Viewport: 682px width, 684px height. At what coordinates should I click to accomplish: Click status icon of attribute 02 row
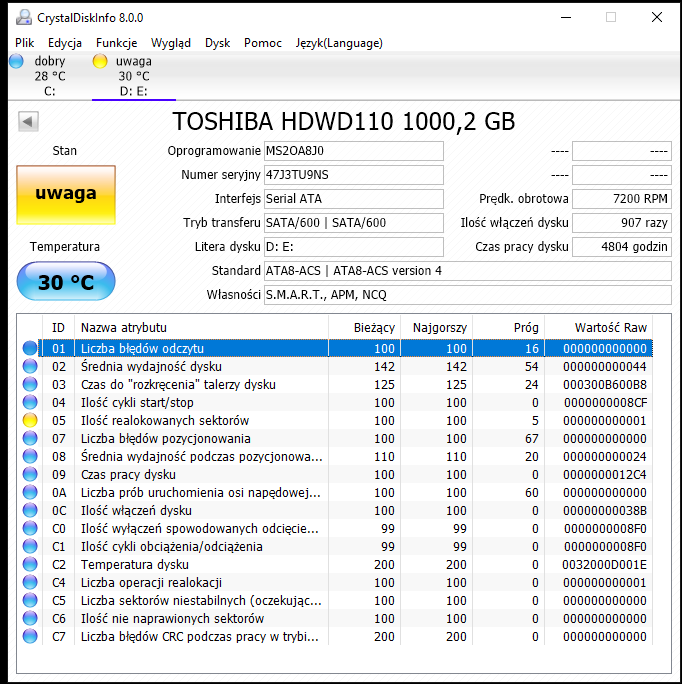coord(30,366)
